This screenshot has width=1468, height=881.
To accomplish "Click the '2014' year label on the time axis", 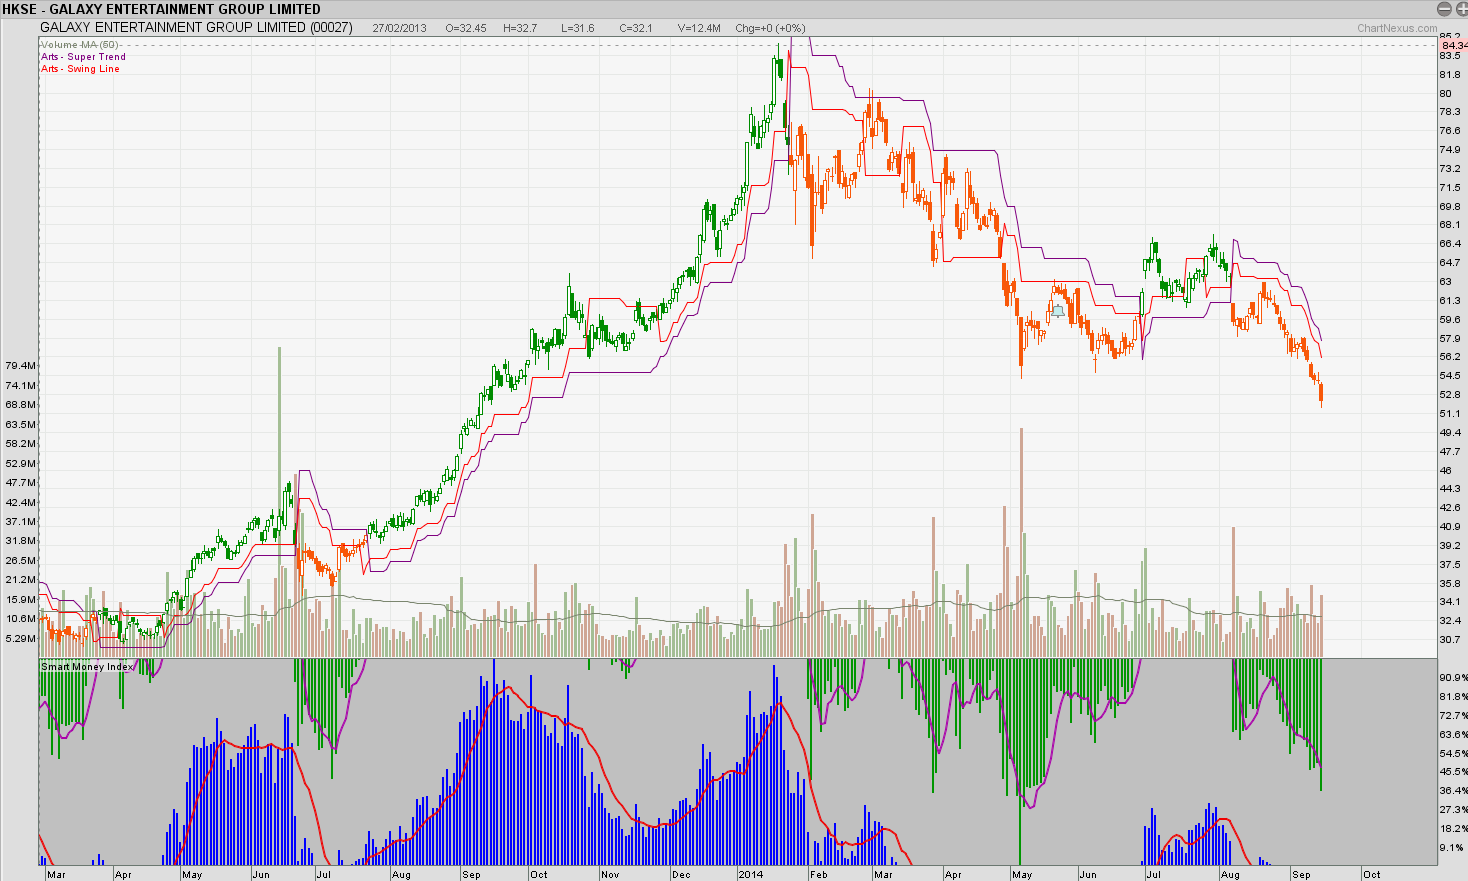I will point(750,875).
